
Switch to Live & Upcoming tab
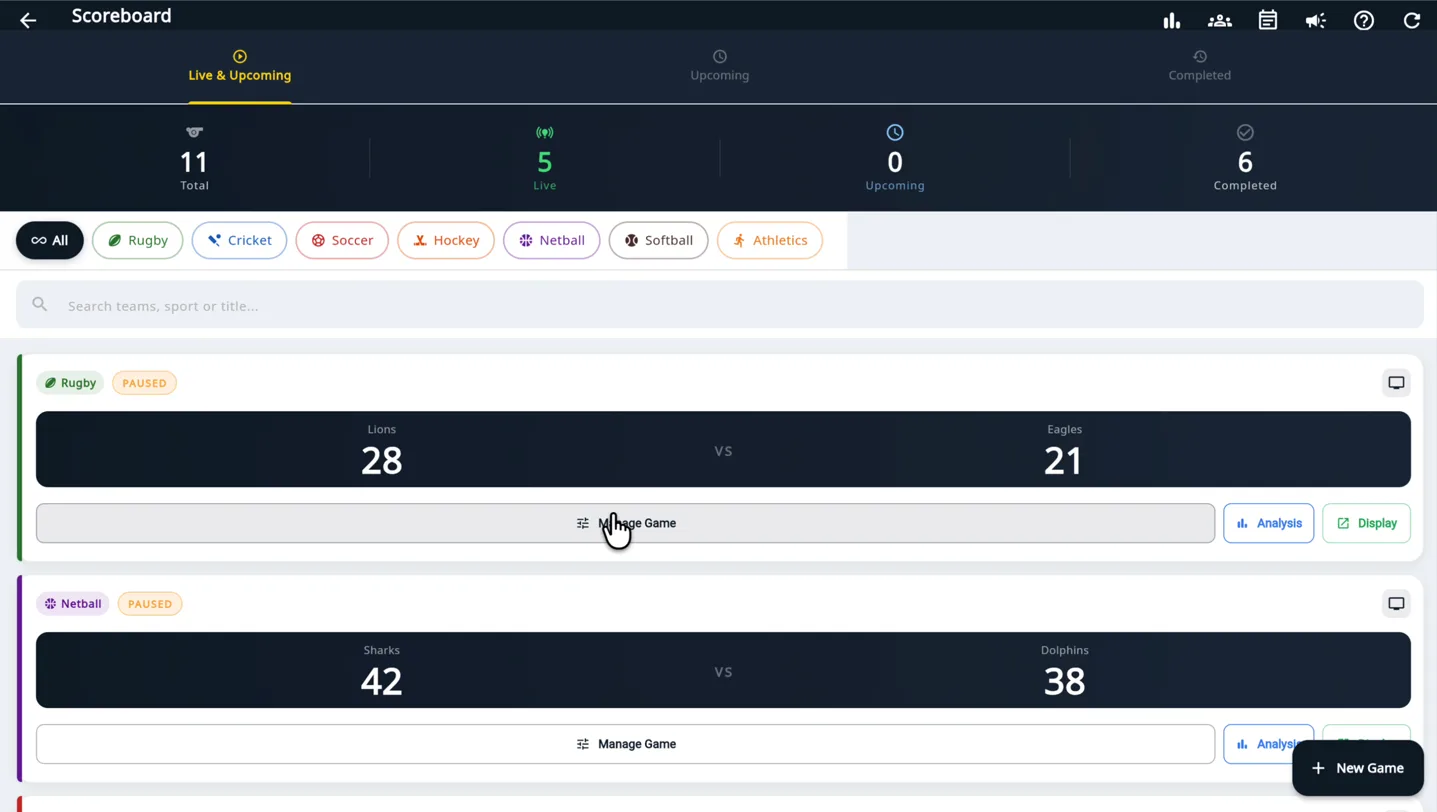tap(240, 66)
